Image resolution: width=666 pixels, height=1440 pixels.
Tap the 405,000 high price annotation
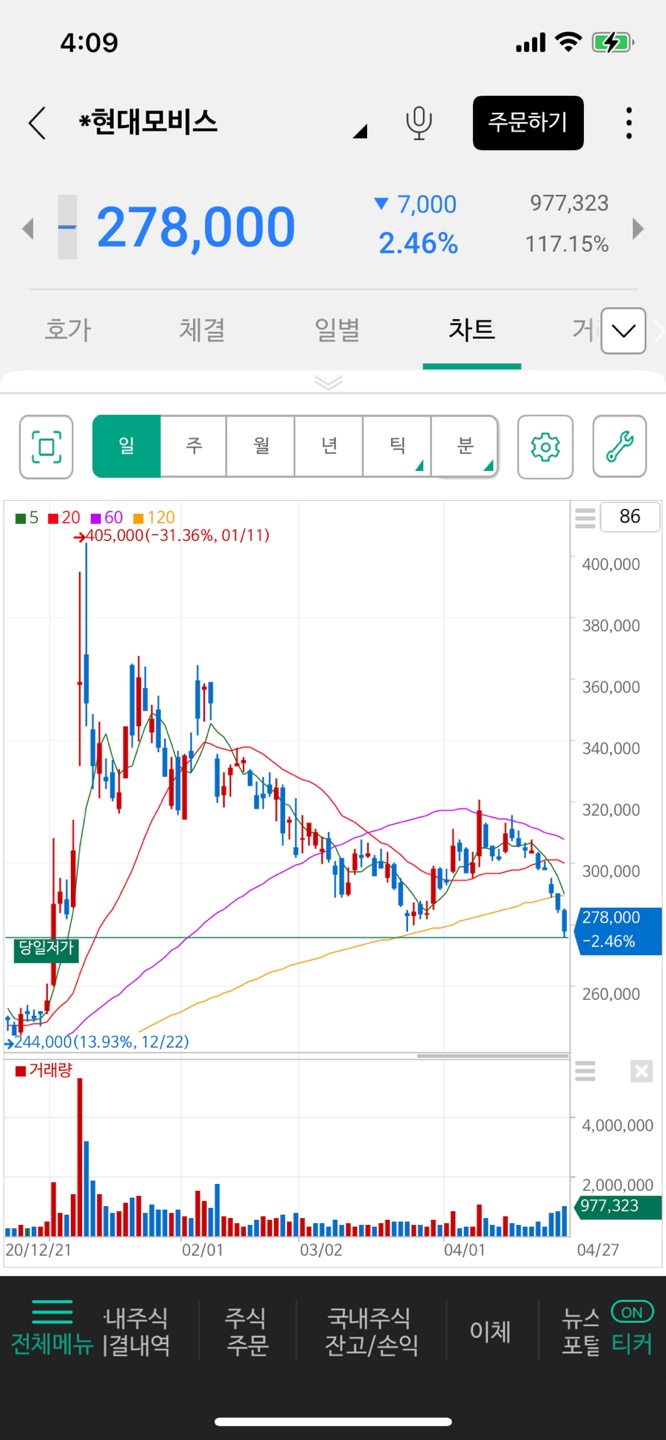pyautogui.click(x=172, y=536)
